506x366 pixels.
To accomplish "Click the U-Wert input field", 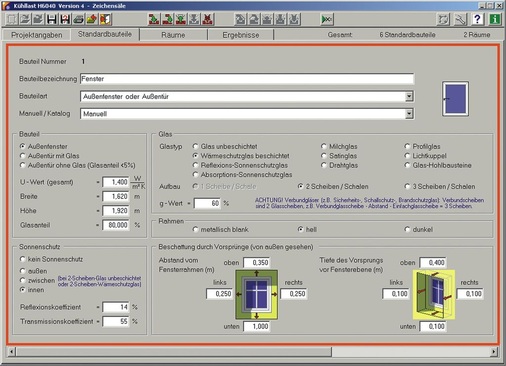I will [116, 182].
